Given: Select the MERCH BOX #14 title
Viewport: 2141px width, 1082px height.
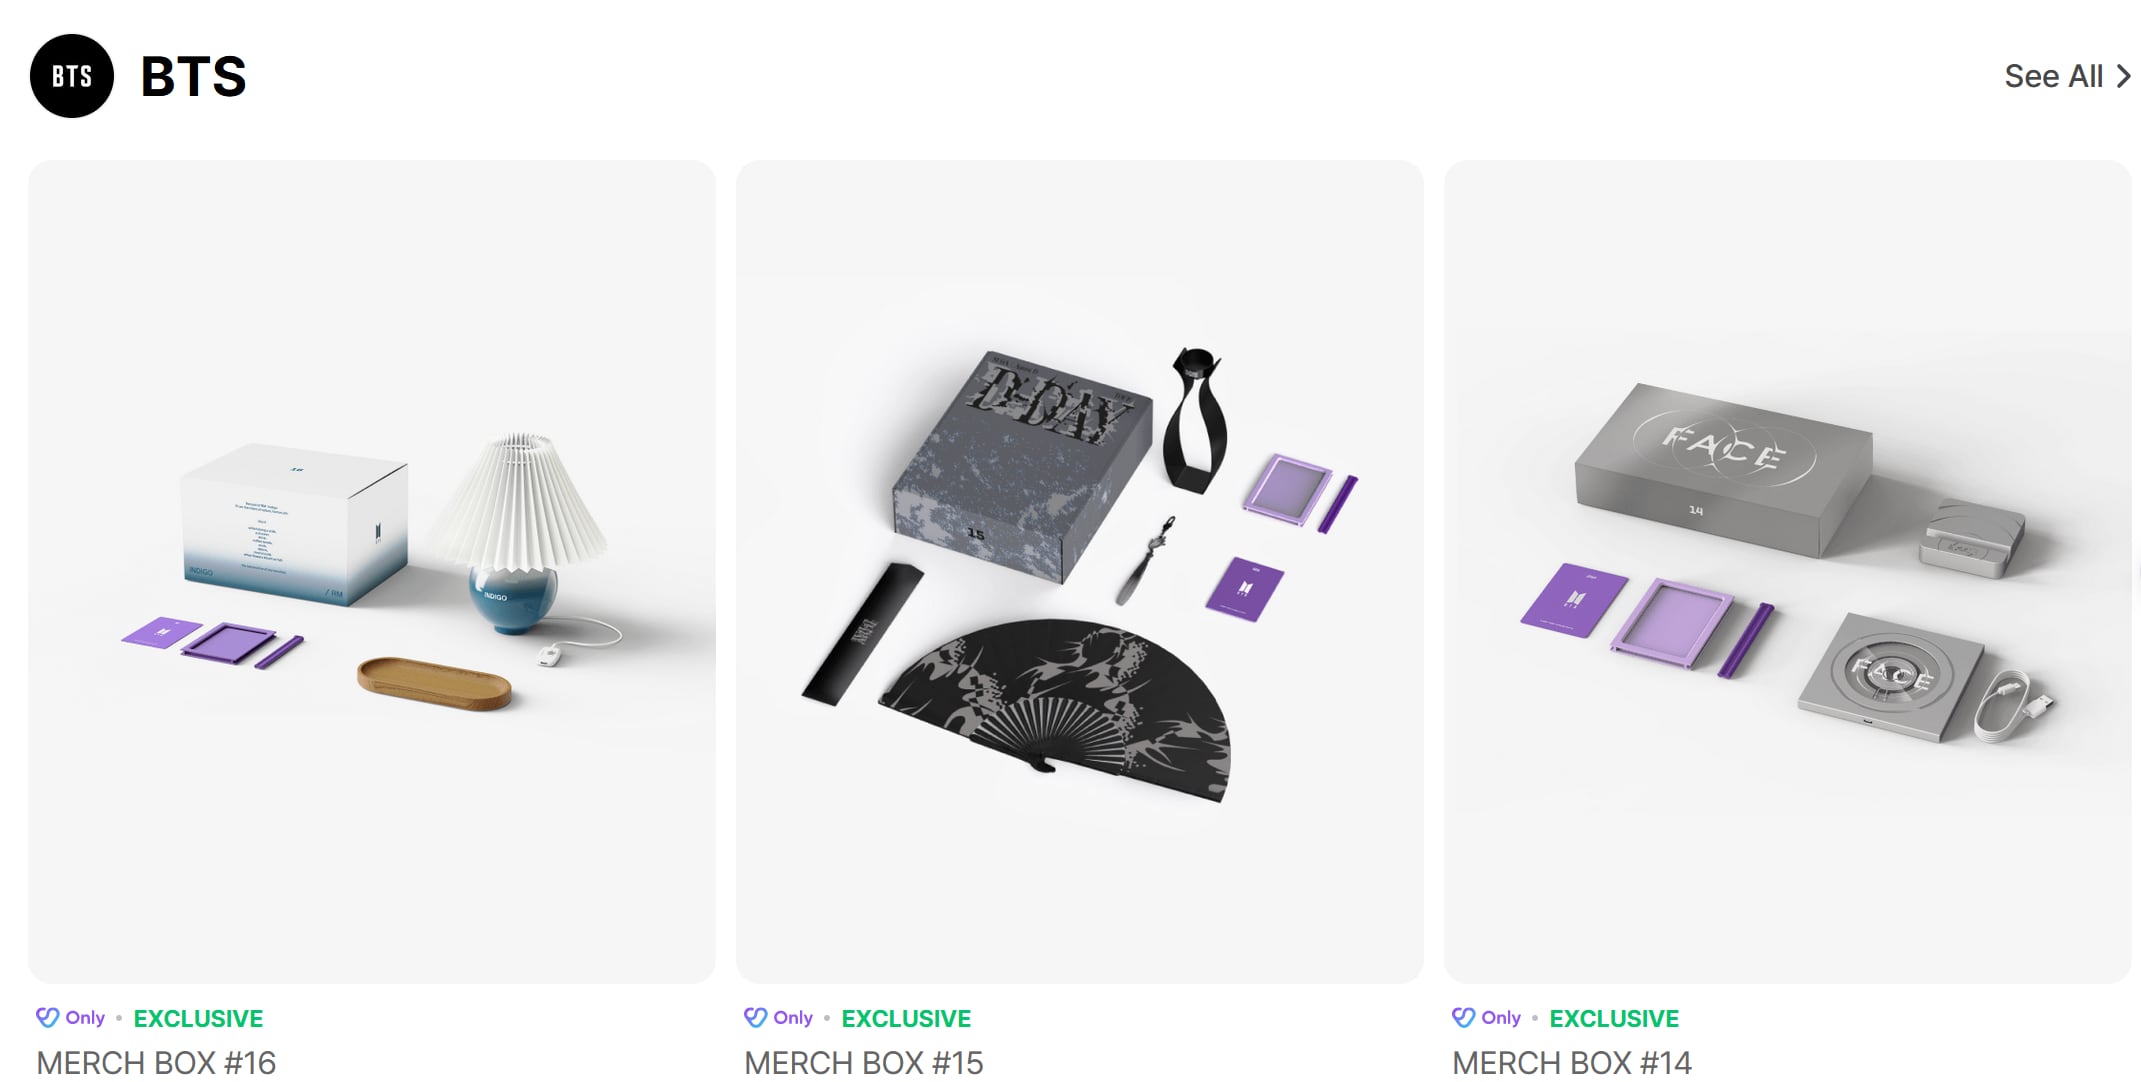Looking at the screenshot, I should pyautogui.click(x=1572, y=1062).
